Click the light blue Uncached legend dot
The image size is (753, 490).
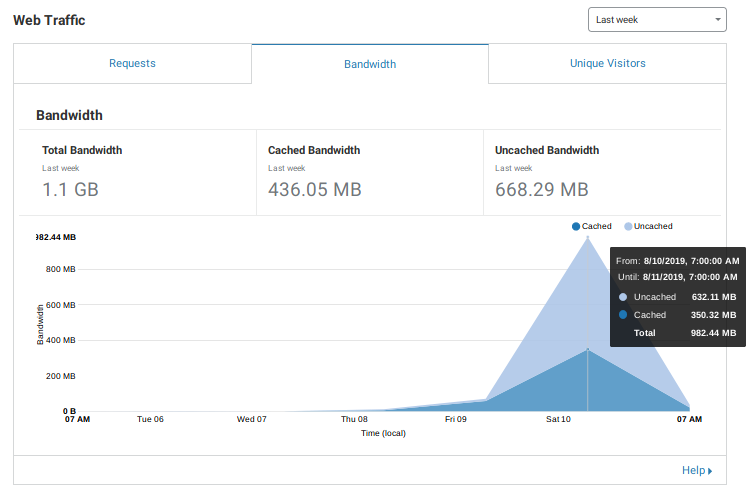click(x=628, y=227)
